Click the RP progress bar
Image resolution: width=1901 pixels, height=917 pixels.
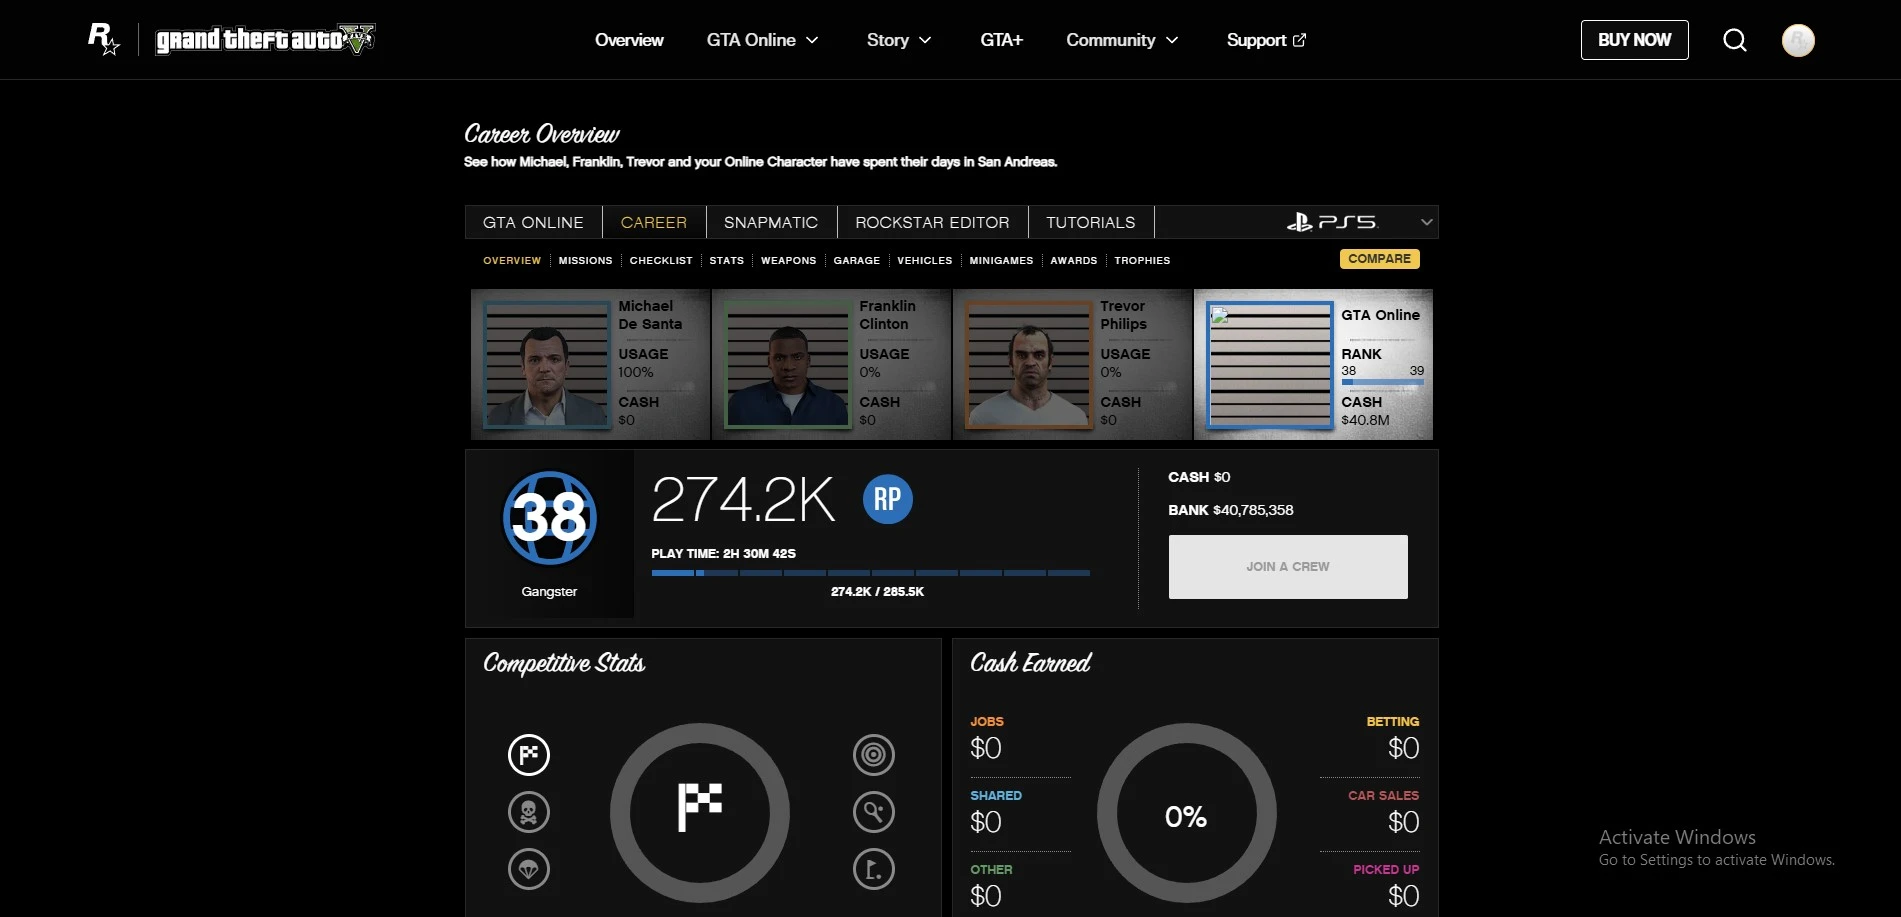click(870, 573)
